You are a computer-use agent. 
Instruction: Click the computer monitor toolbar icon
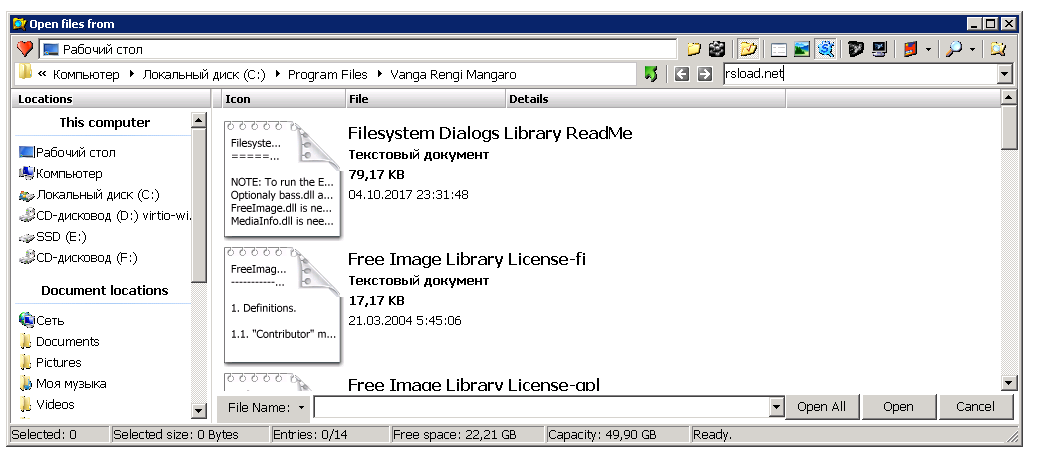pyautogui.click(x=879, y=49)
